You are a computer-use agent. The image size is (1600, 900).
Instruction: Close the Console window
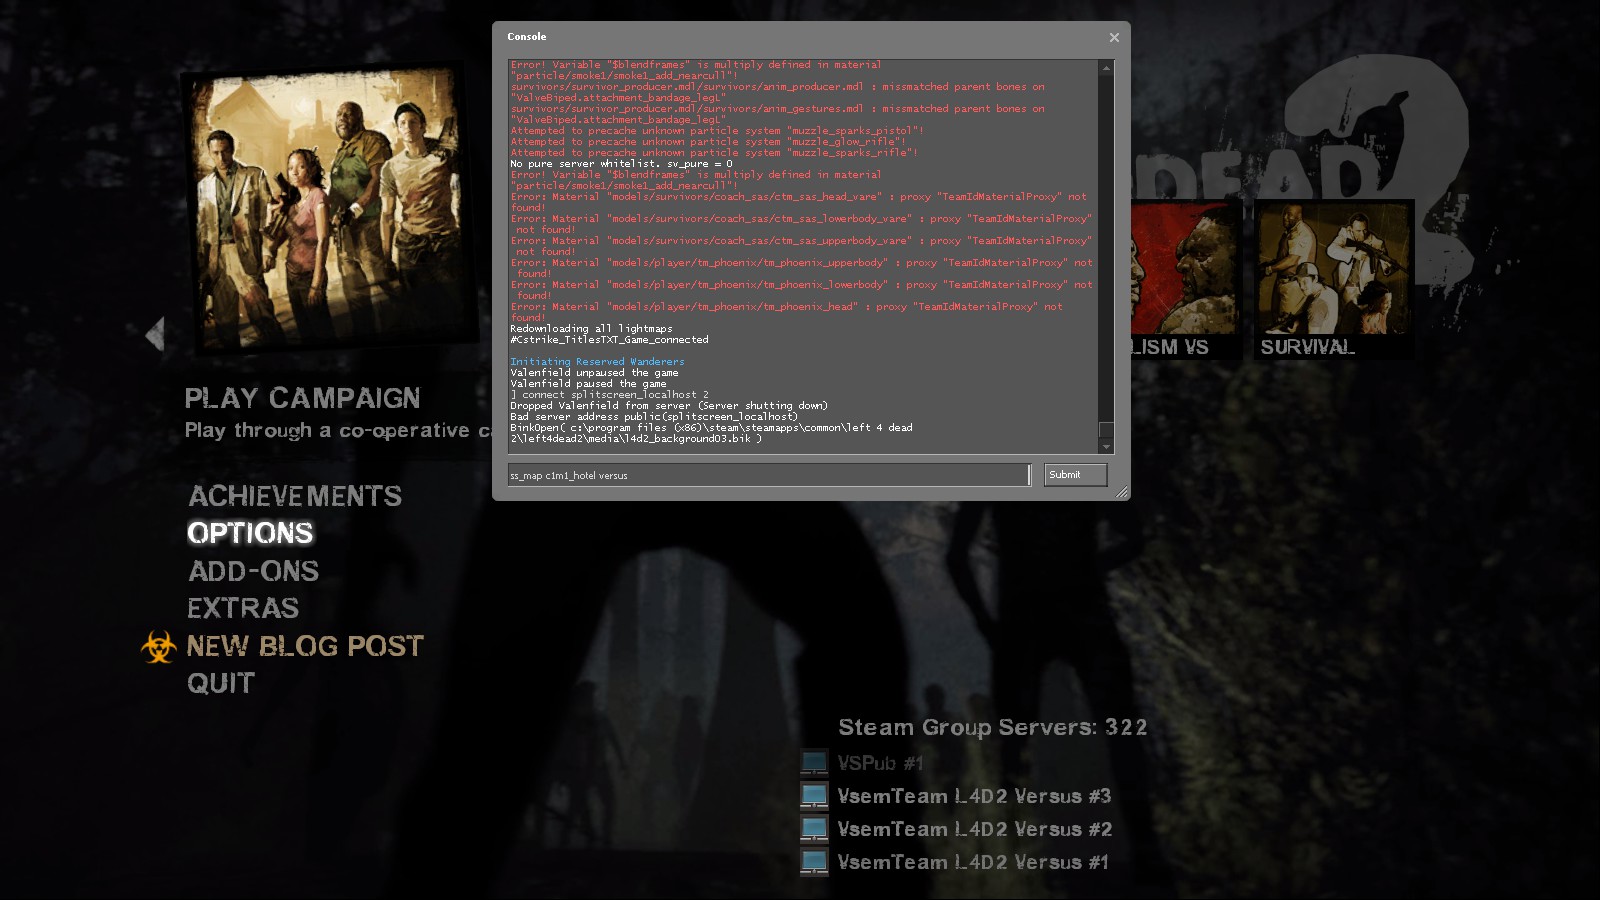(x=1114, y=37)
